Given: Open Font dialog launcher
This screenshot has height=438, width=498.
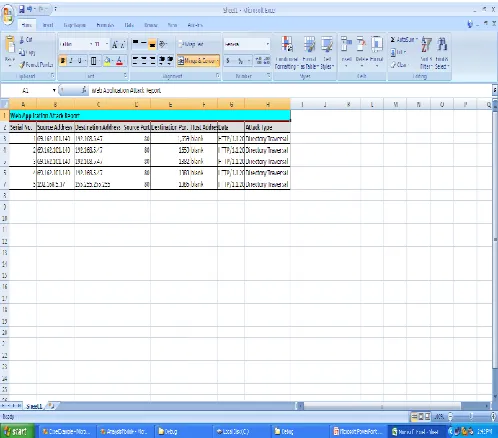Looking at the screenshot, I should (x=125, y=76).
